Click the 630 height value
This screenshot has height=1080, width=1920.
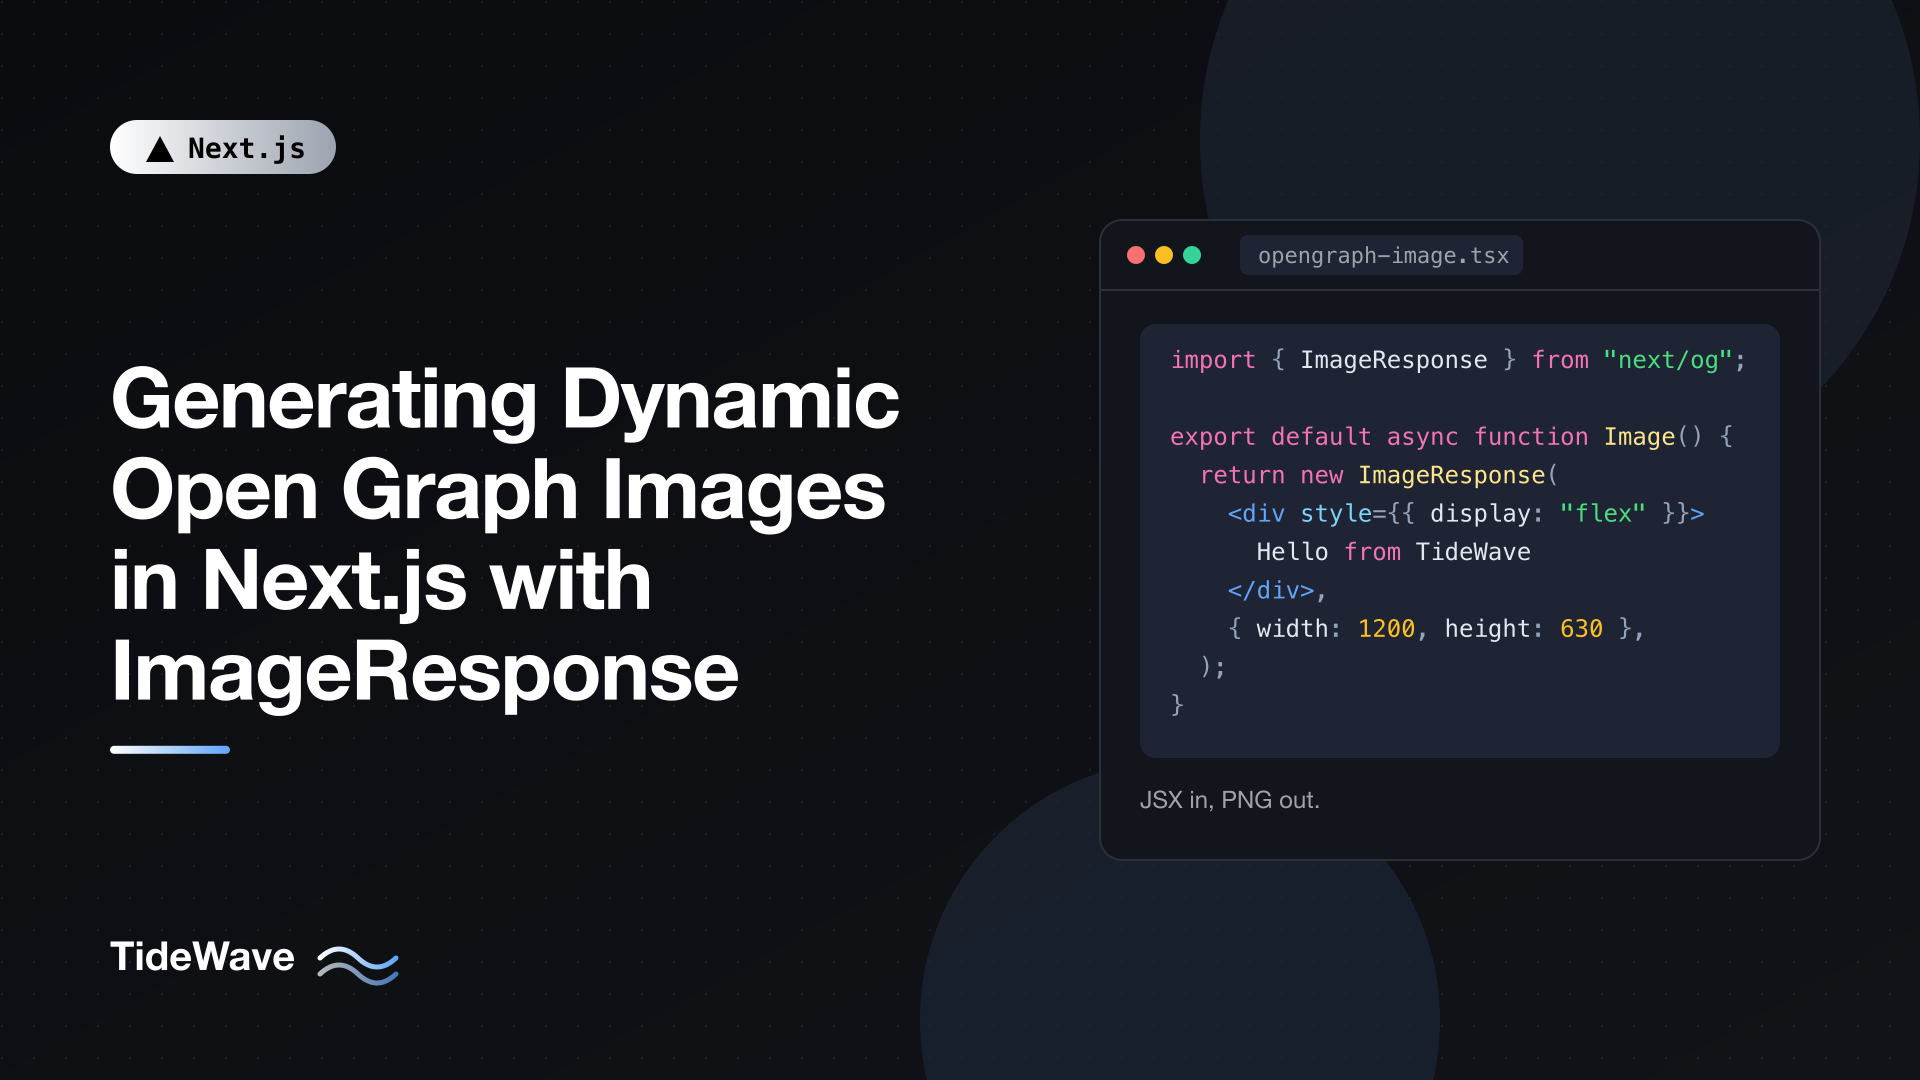tap(1582, 629)
